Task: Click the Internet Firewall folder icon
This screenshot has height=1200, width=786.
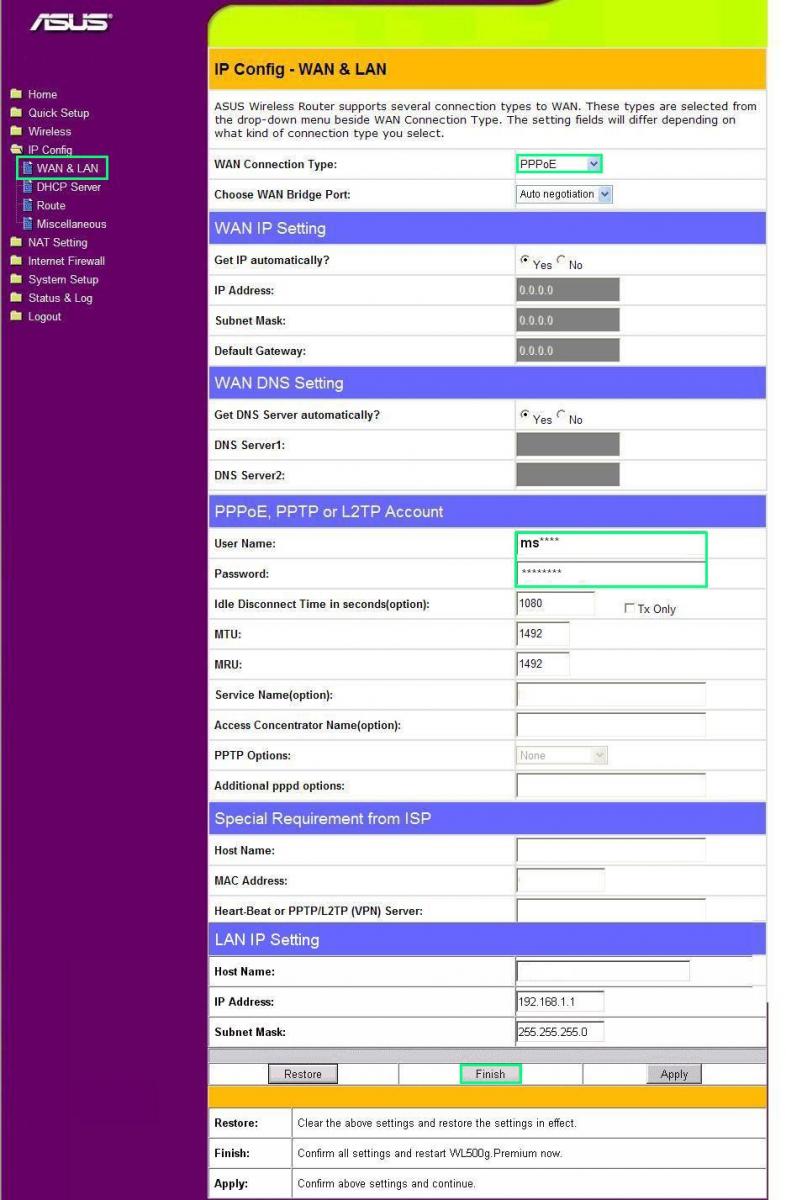Action: (x=17, y=261)
